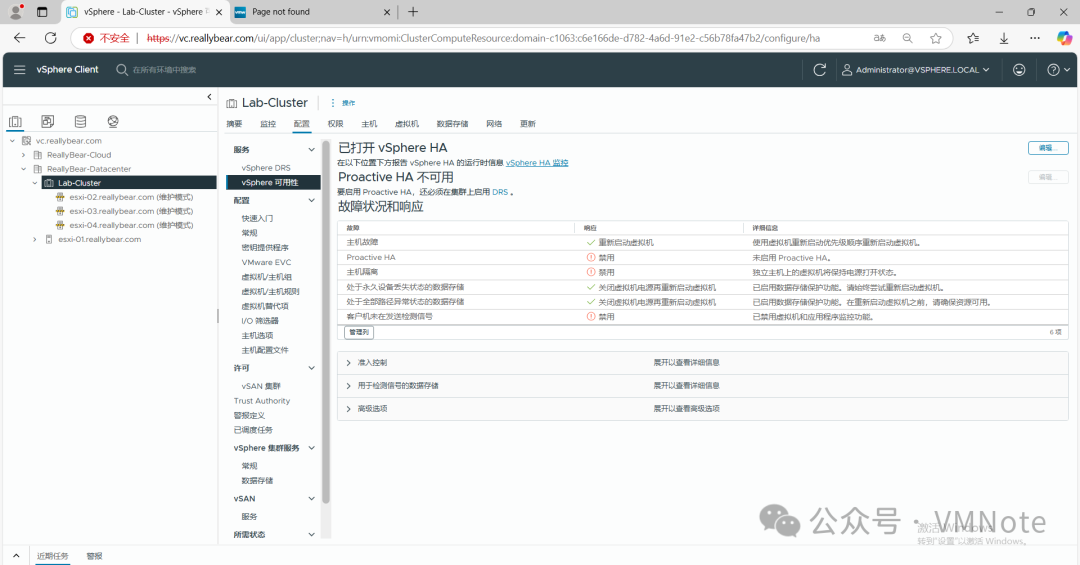Collapse the 许可 section

point(311,368)
